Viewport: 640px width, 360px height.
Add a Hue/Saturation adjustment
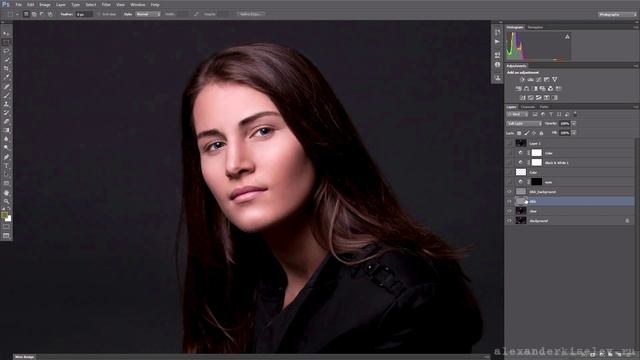pos(518,89)
